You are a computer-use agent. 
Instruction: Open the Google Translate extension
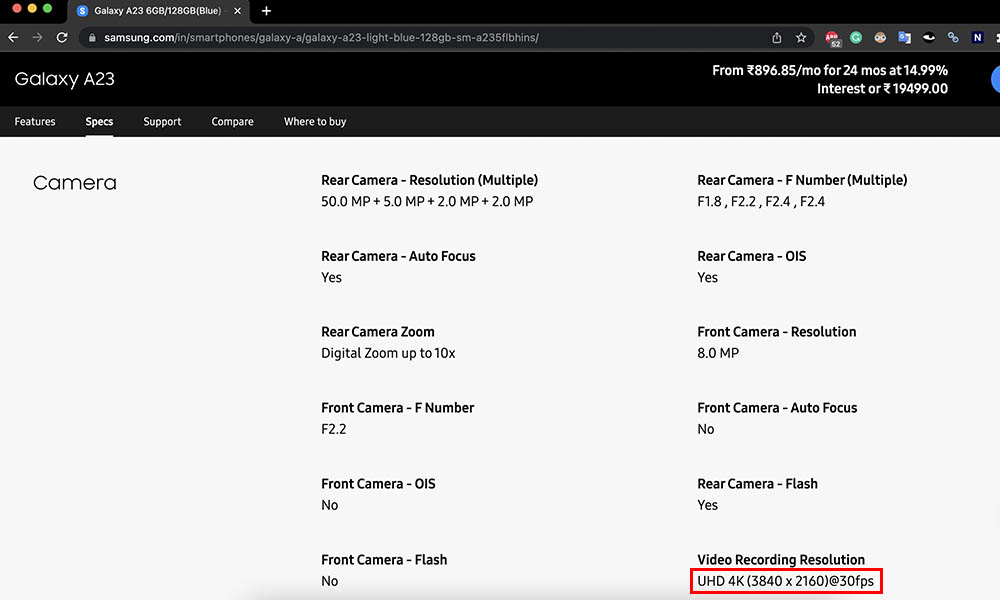pos(904,37)
